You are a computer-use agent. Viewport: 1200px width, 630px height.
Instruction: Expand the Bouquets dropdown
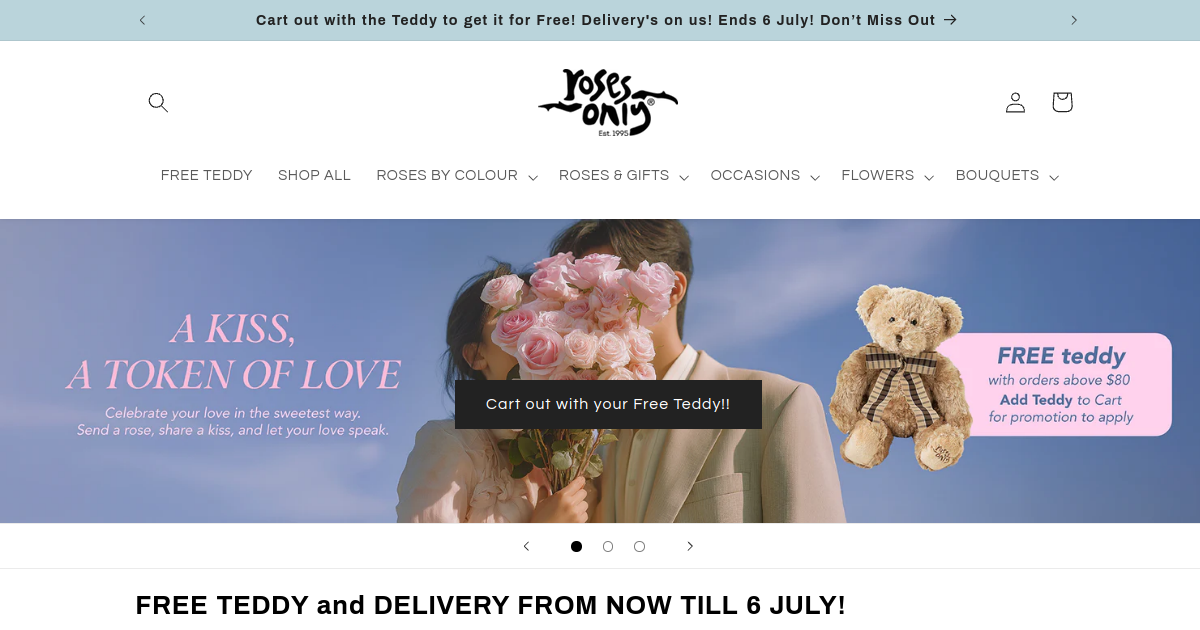coord(1007,176)
